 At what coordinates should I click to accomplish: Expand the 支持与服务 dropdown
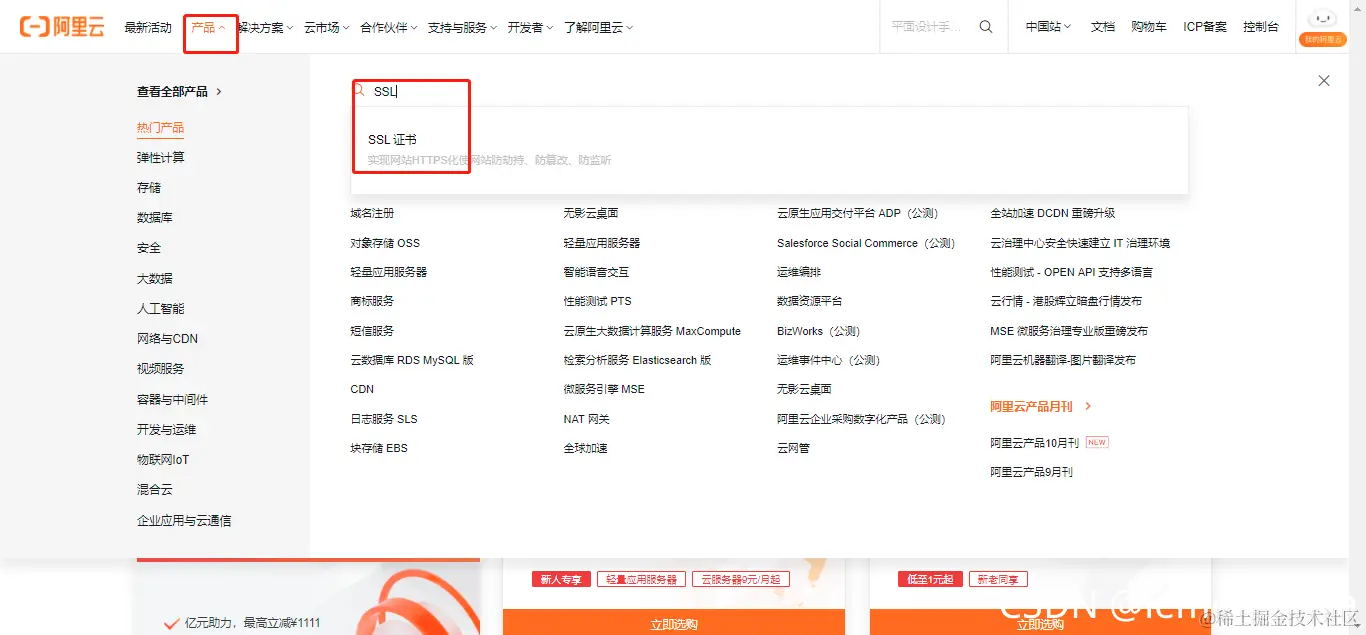[462, 27]
